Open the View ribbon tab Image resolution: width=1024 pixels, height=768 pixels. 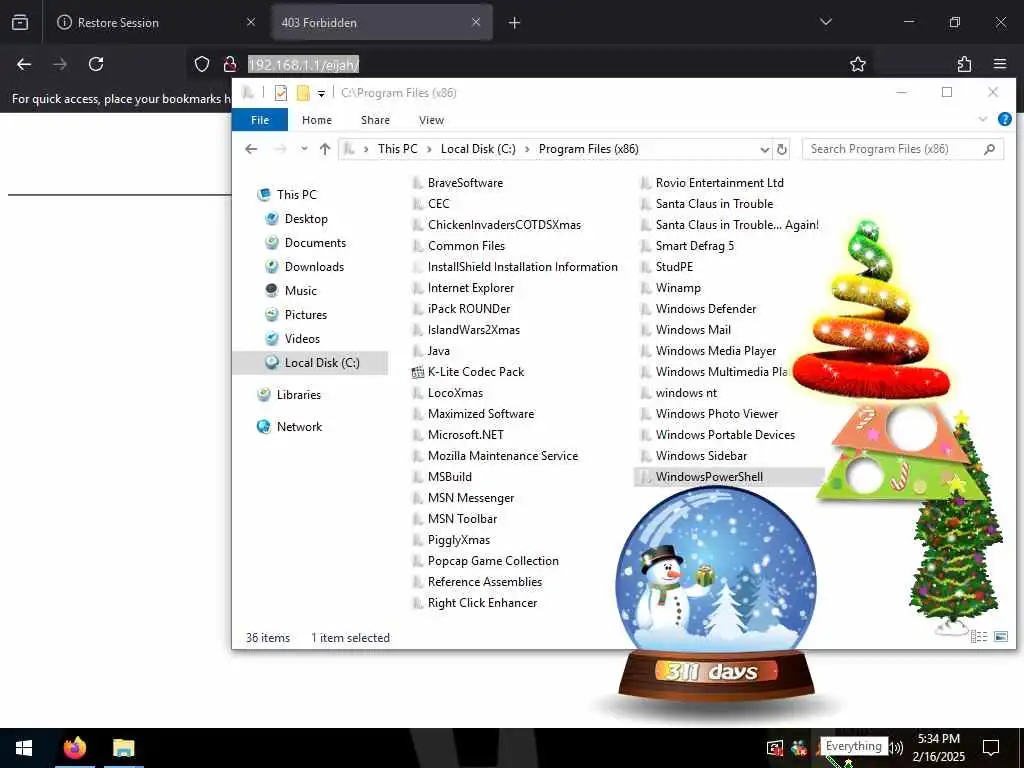[431, 120]
